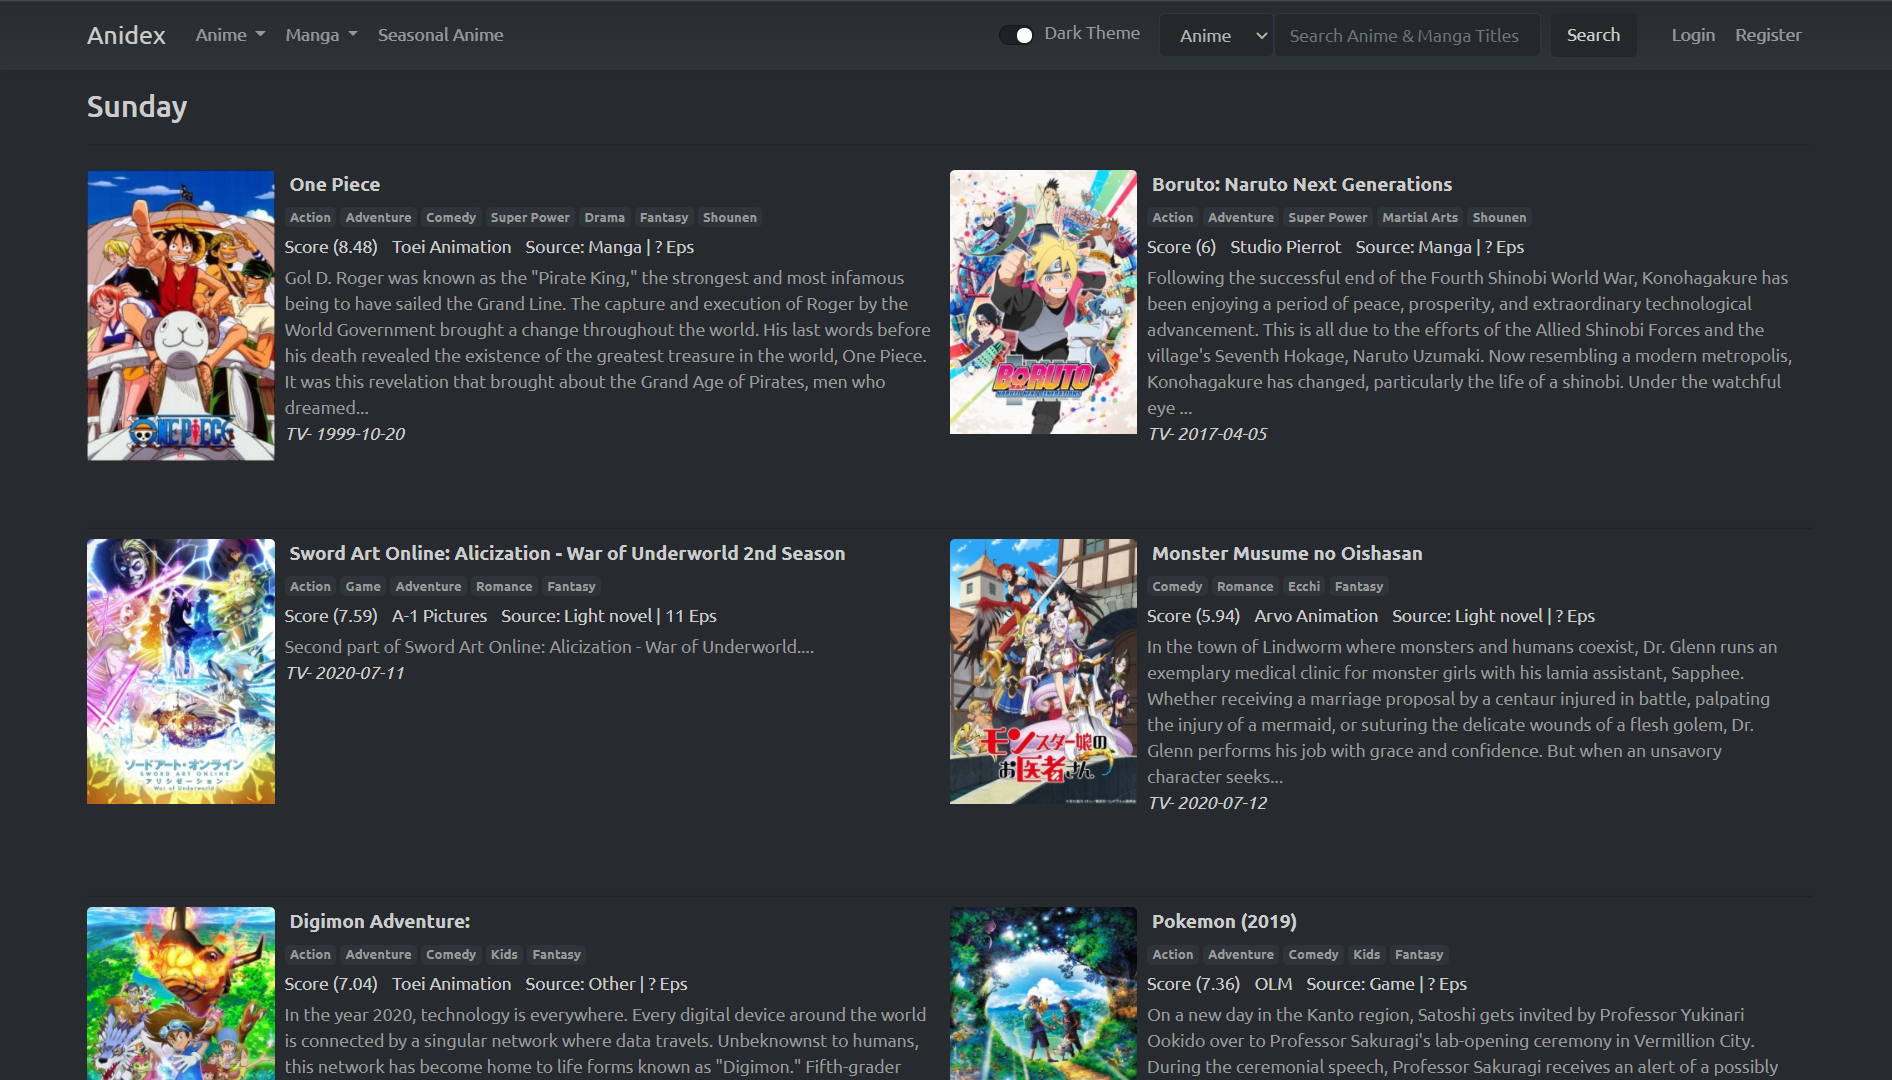
Task: Select the Kids tag under Digimon Adventure
Action: (503, 954)
